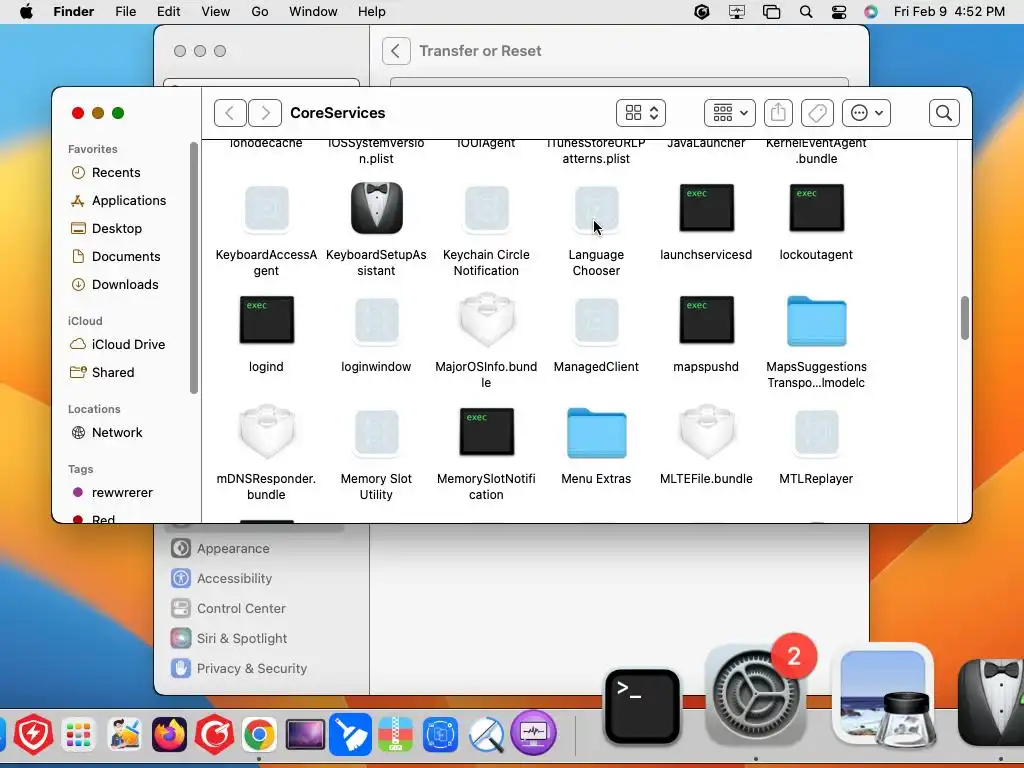Viewport: 1024px width, 768px height.
Task: Open Desktop in Finder sidebar
Action: [106, 229]
